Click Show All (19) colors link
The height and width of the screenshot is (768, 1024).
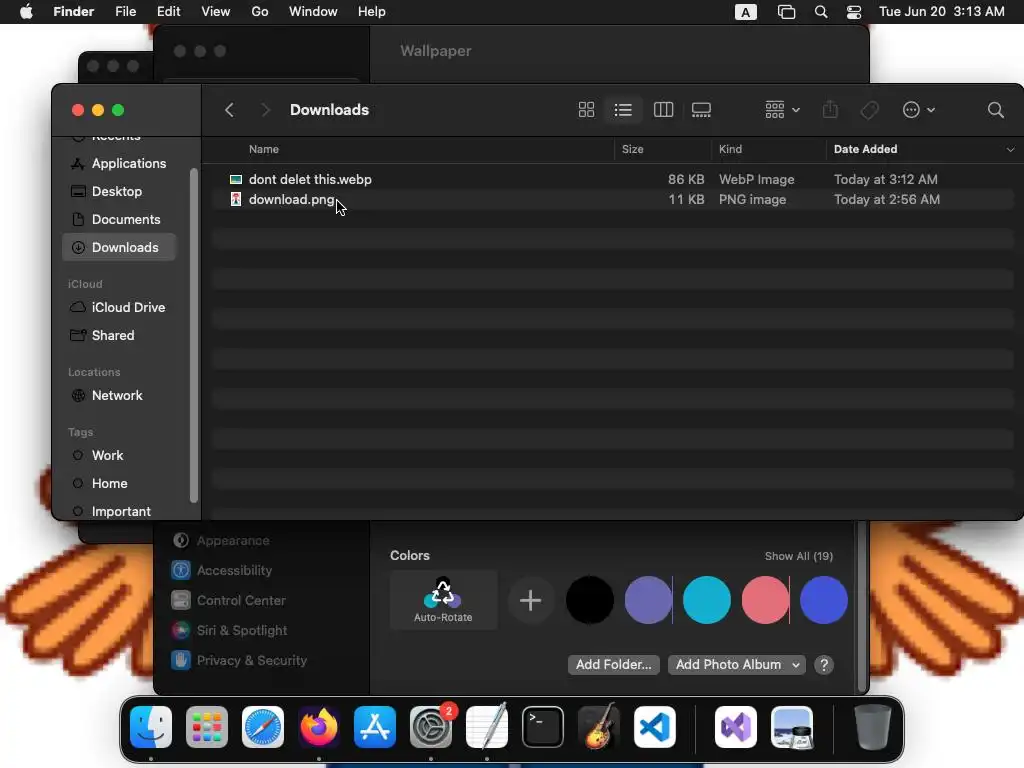click(x=799, y=556)
